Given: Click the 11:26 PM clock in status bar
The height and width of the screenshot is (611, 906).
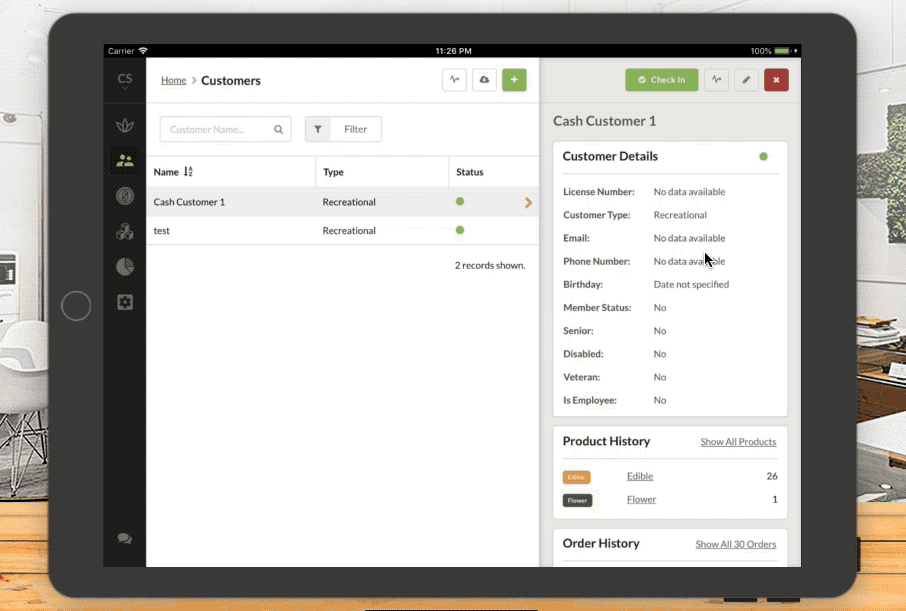Looking at the screenshot, I should tap(454, 51).
